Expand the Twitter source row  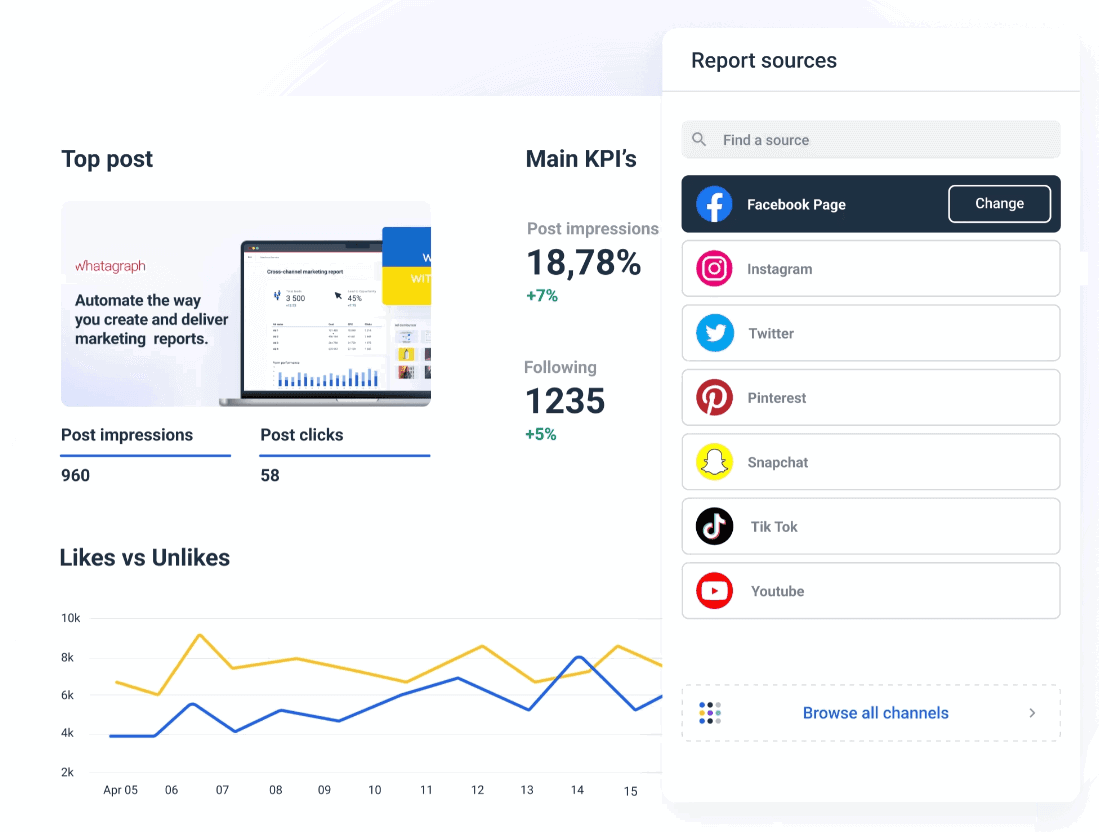tap(870, 333)
